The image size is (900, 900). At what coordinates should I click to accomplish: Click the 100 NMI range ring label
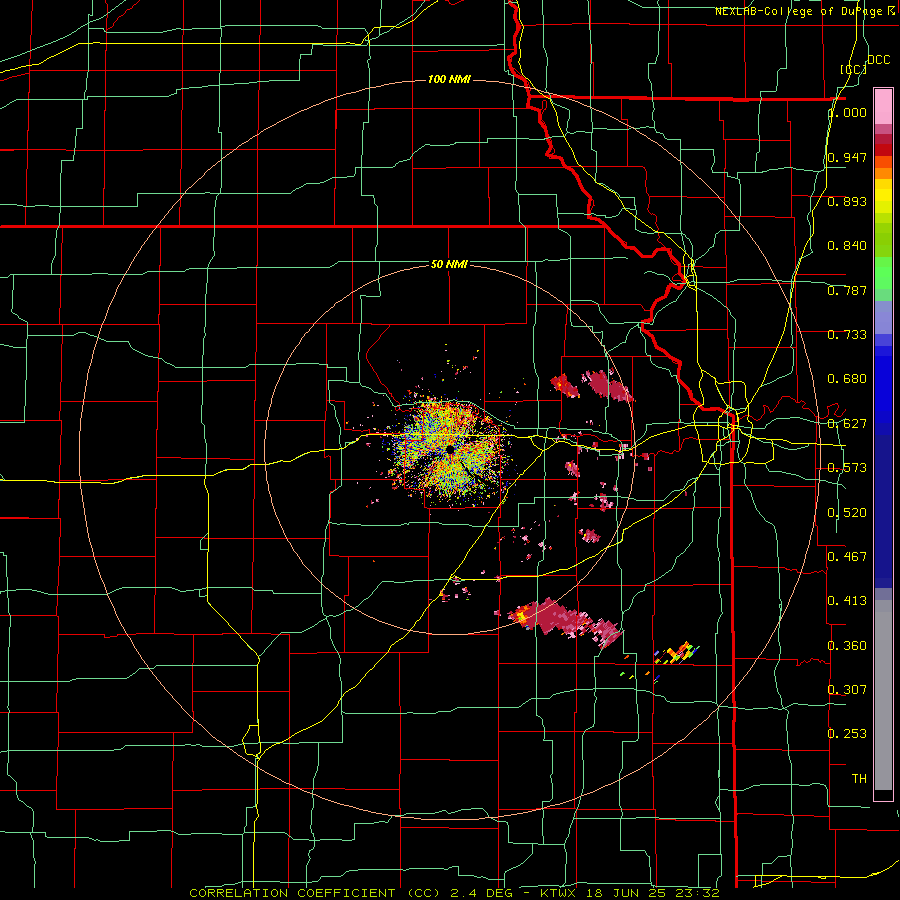[449, 79]
